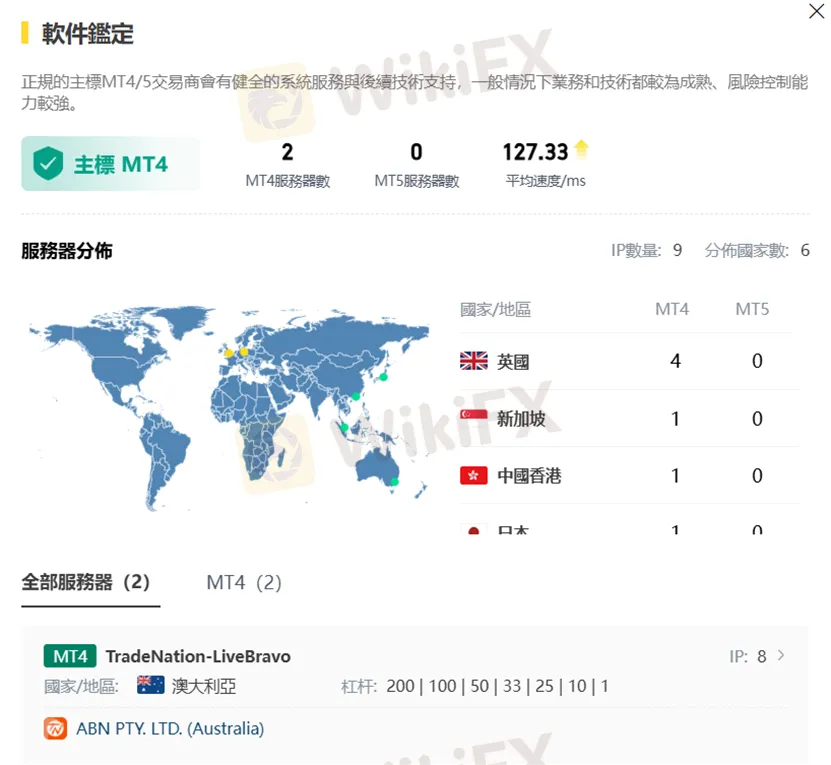This screenshot has width=831, height=765.
Task: Click the green shield MT4 badge icon
Action: tap(47, 164)
